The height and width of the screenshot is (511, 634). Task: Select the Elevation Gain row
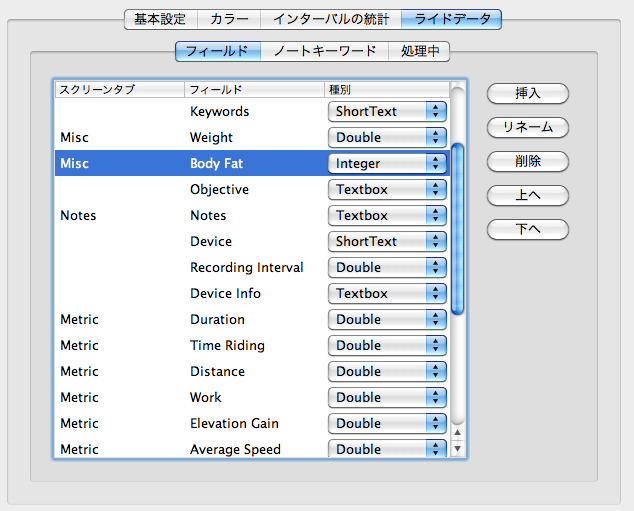point(252,423)
